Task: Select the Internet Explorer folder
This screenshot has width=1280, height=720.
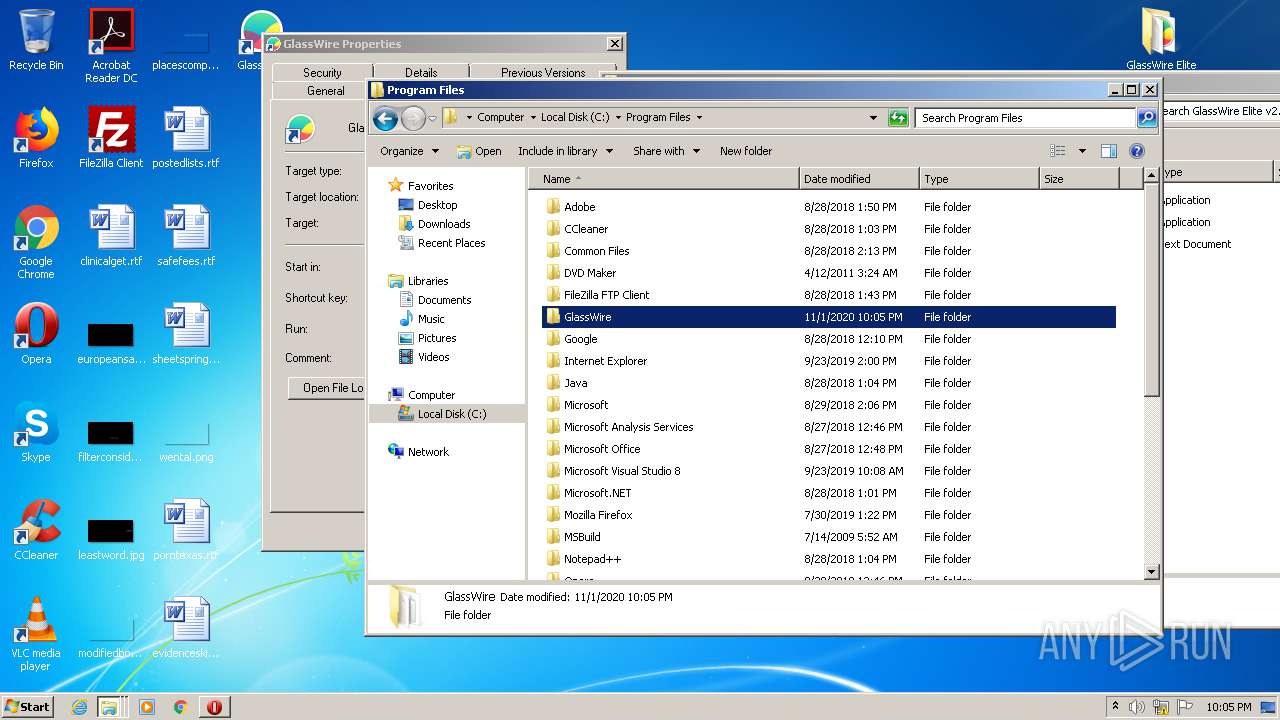Action: point(605,361)
